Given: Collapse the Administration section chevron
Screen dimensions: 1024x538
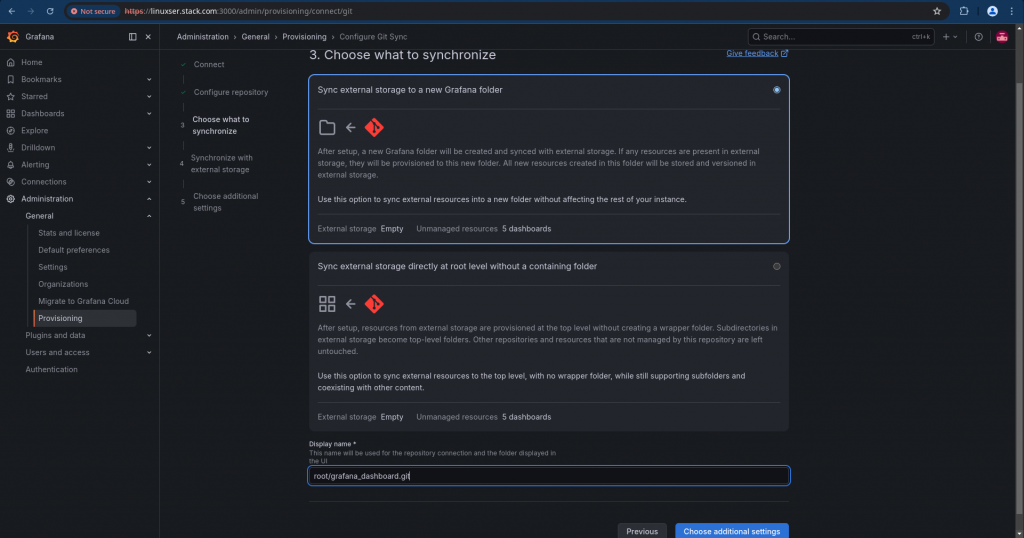Looking at the screenshot, I should [149, 198].
